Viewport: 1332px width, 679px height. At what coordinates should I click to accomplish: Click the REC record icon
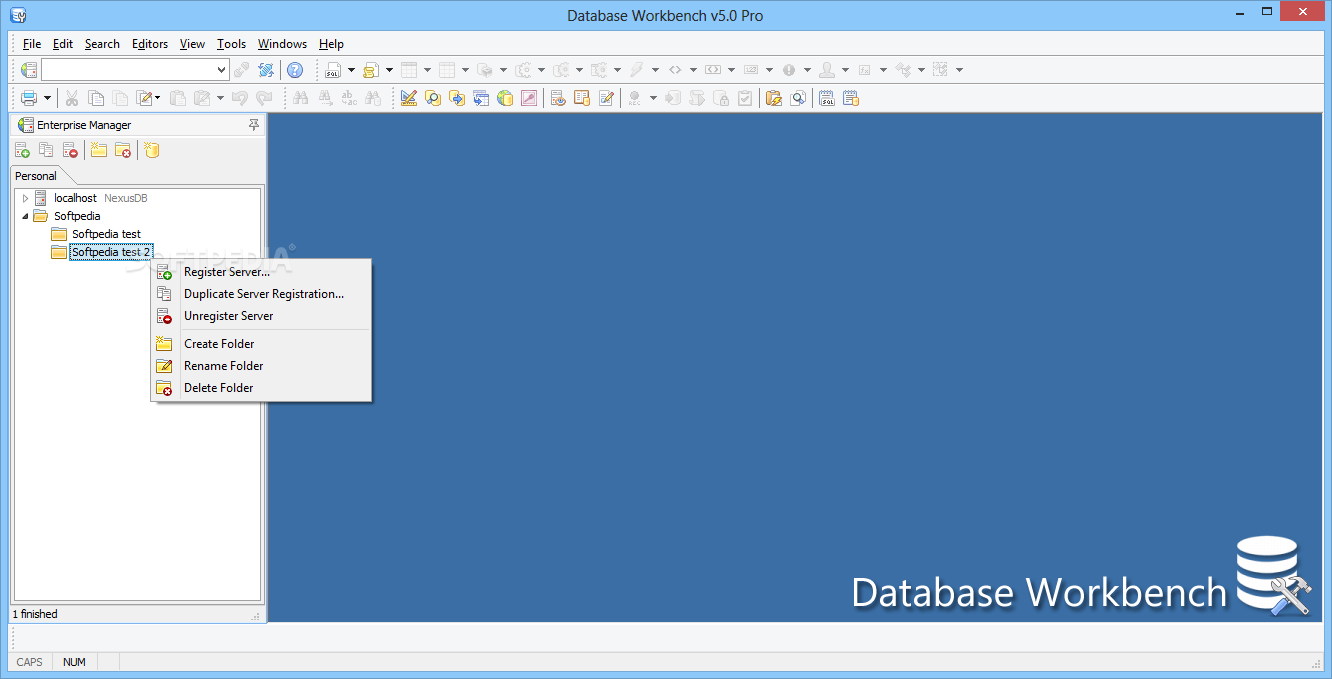[634, 98]
